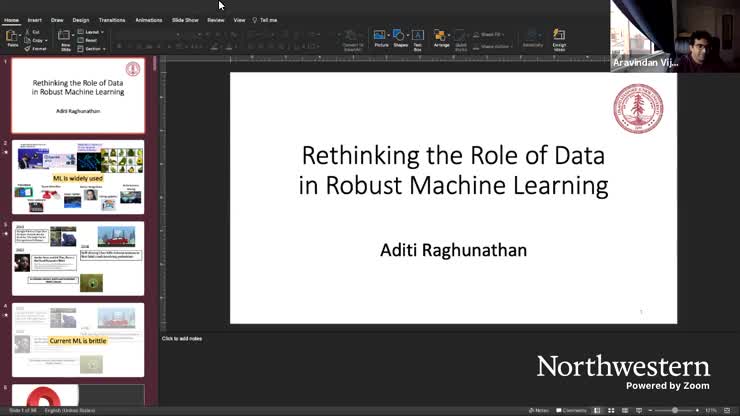Viewport: 740px width, 416px height.
Task: Open the Section dropdown
Action: (92, 49)
